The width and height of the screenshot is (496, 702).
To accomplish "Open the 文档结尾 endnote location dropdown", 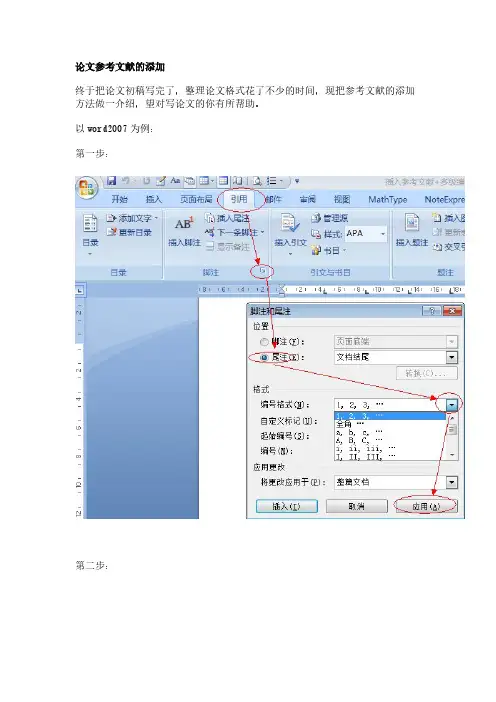I will tap(452, 357).
